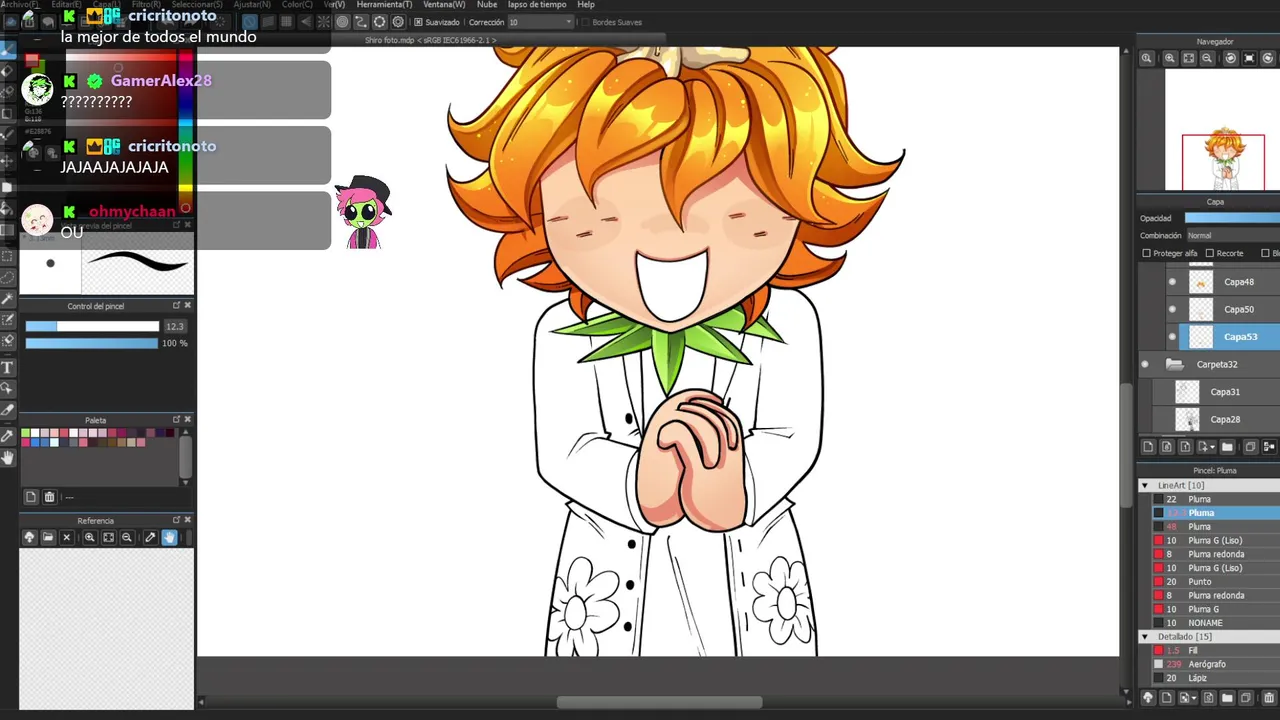Viewport: 1280px width, 720px height.
Task: Clear the Referencia image with X
Action: 67,538
